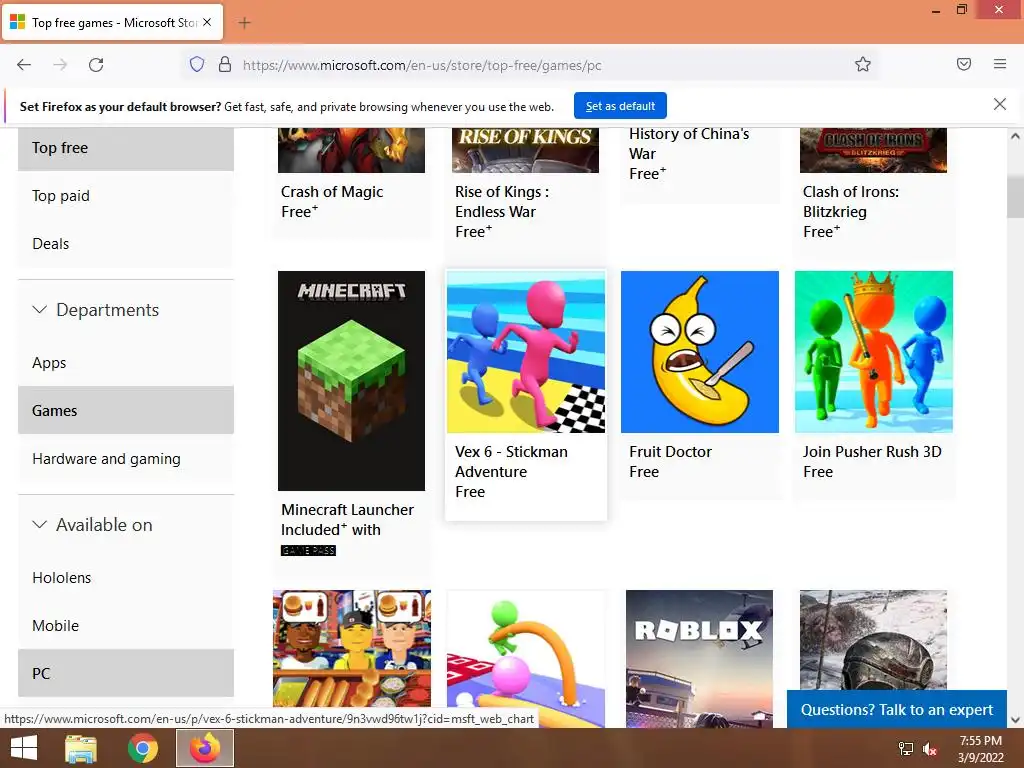Open the tracking protection shield icon
1024x768 pixels.
(x=197, y=64)
